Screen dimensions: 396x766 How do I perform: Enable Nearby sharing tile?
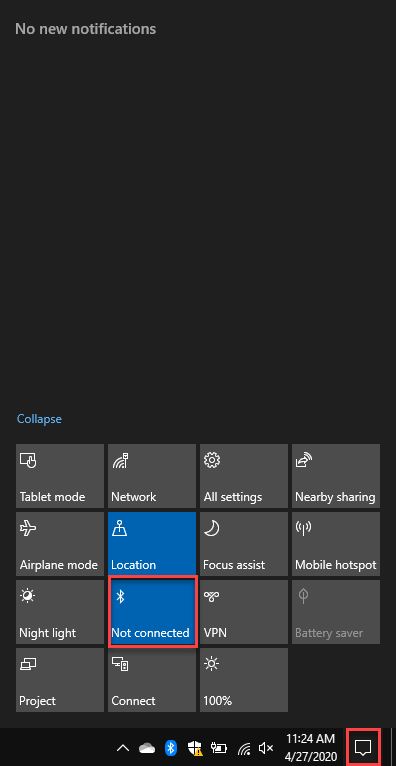pyautogui.click(x=335, y=476)
